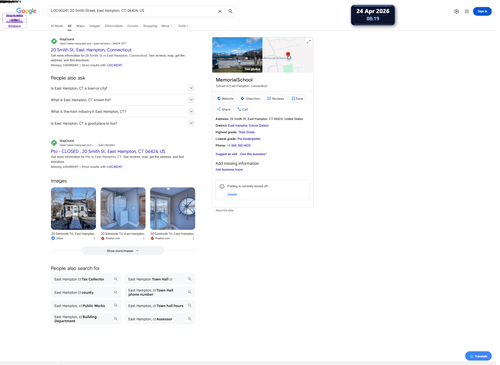Open Reviews for Memorial School
This screenshot has width=500, height=365.
276,99
